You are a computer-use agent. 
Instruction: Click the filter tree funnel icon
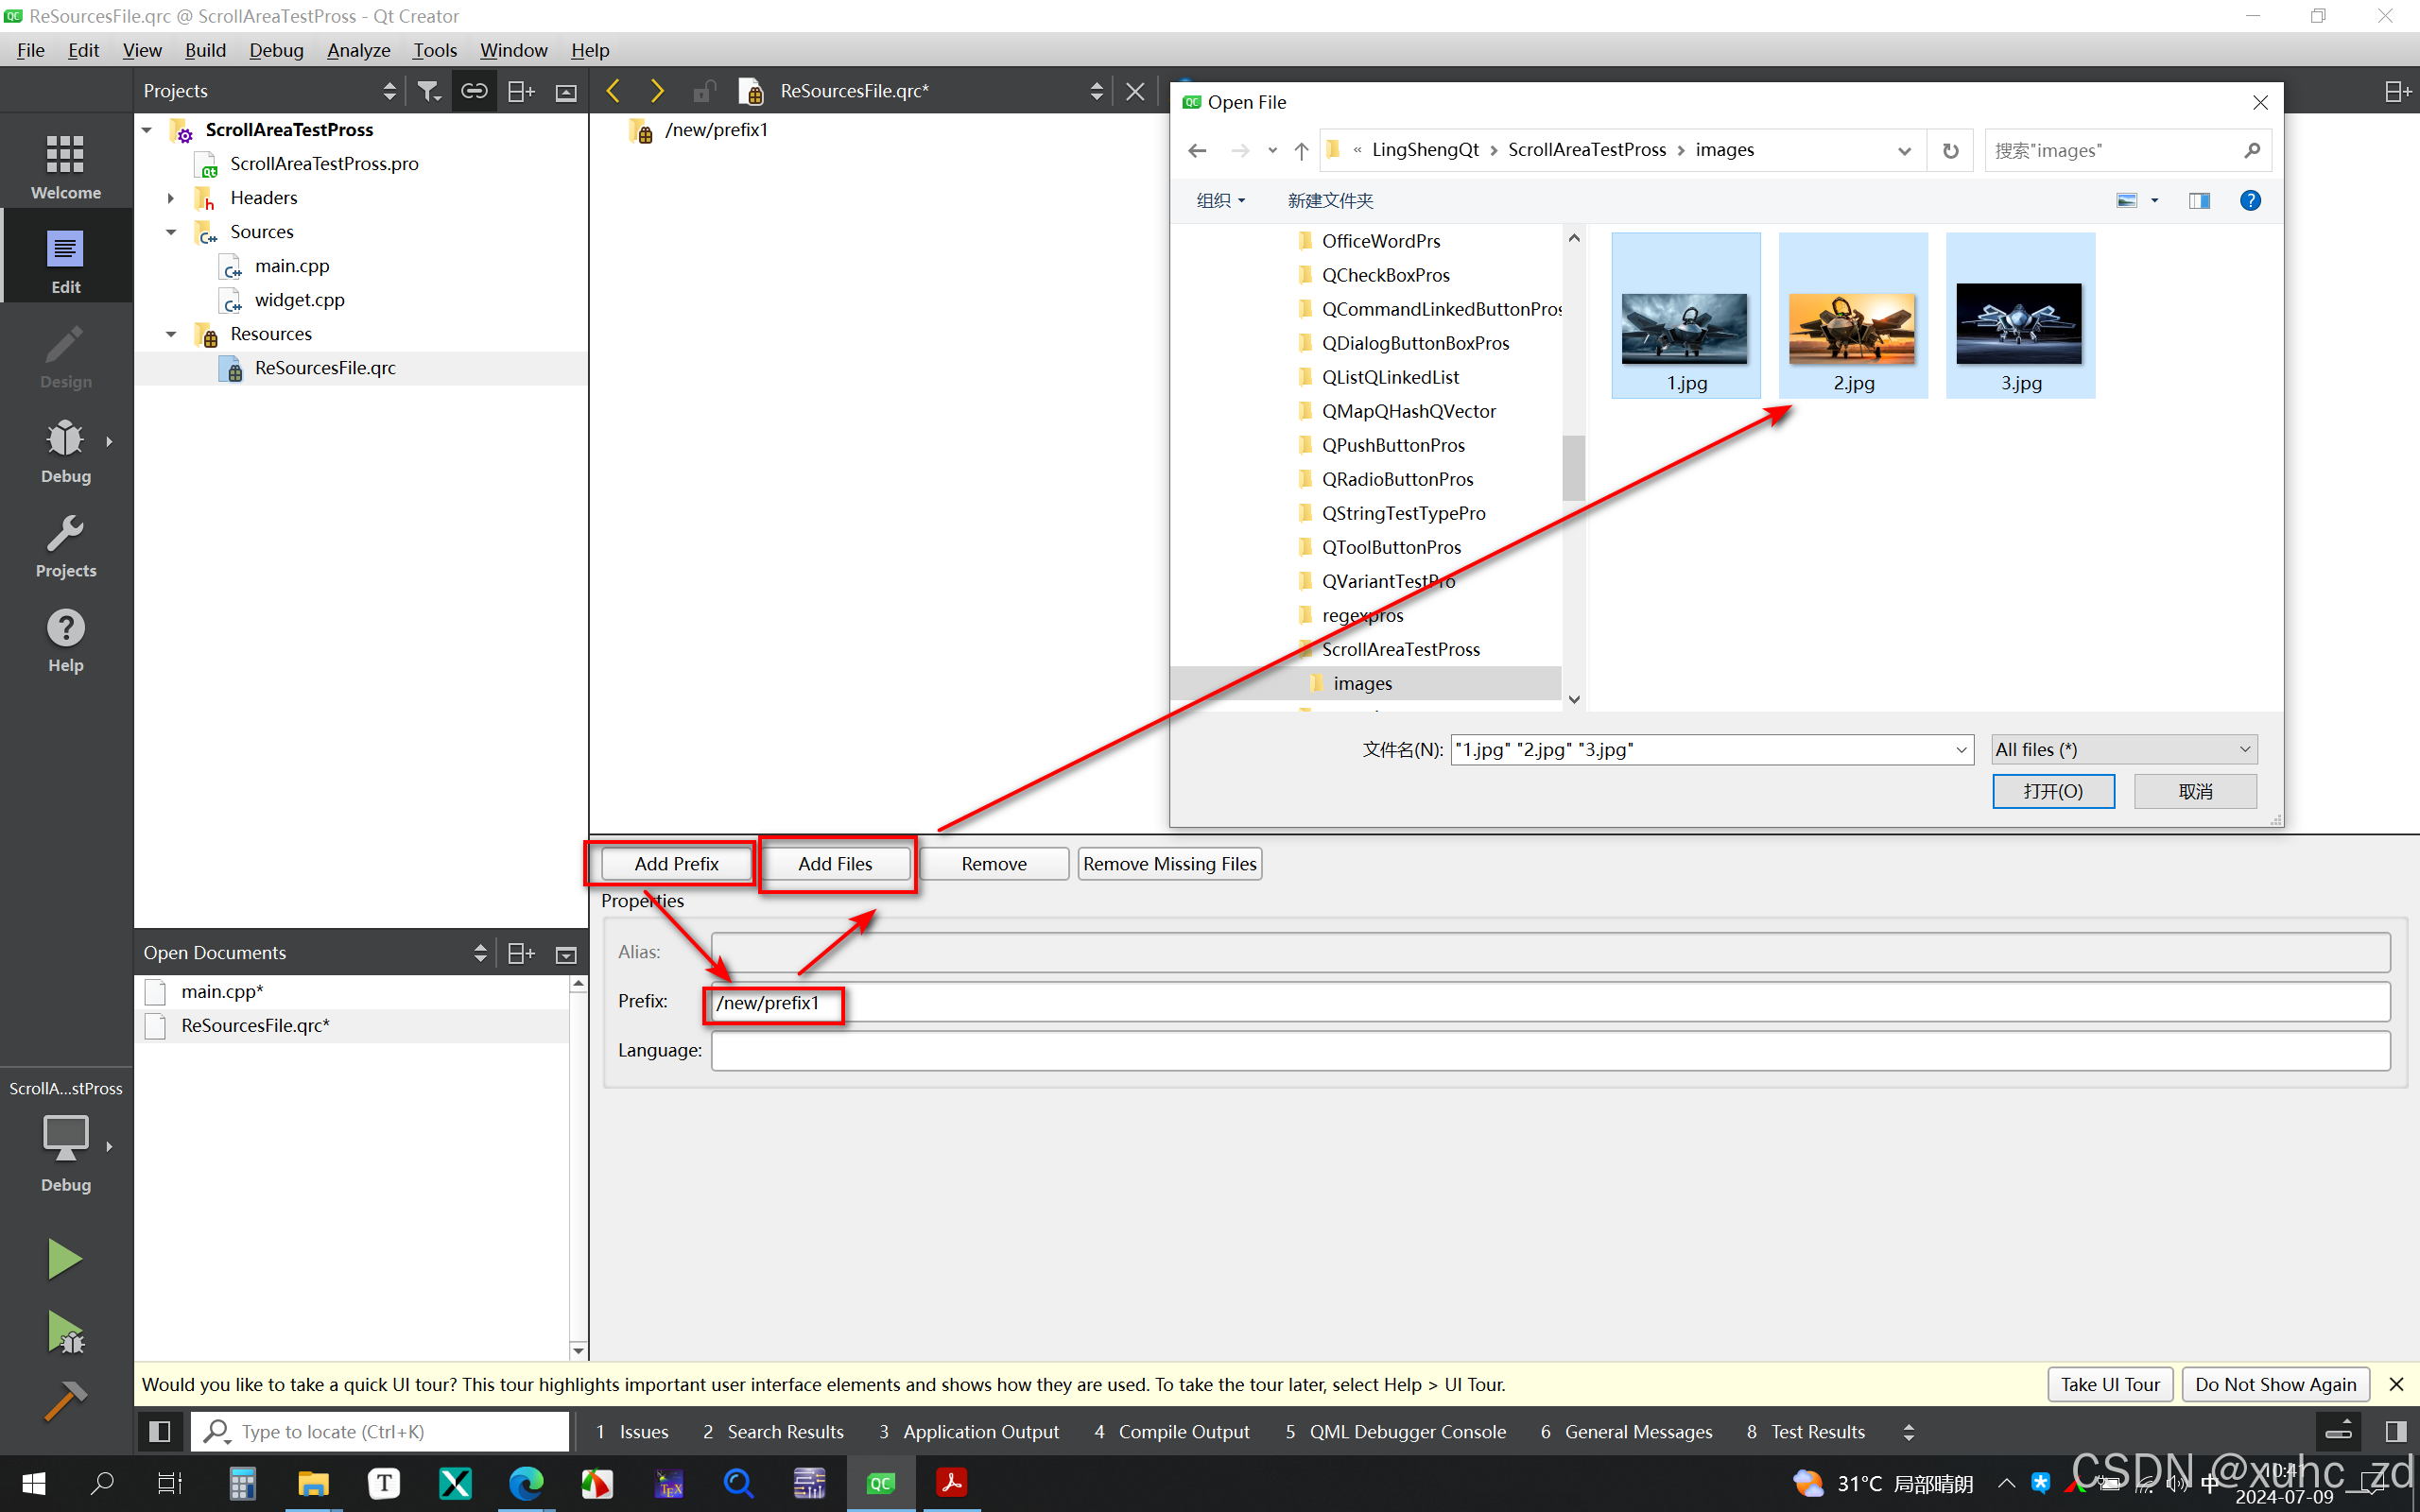[x=428, y=91]
